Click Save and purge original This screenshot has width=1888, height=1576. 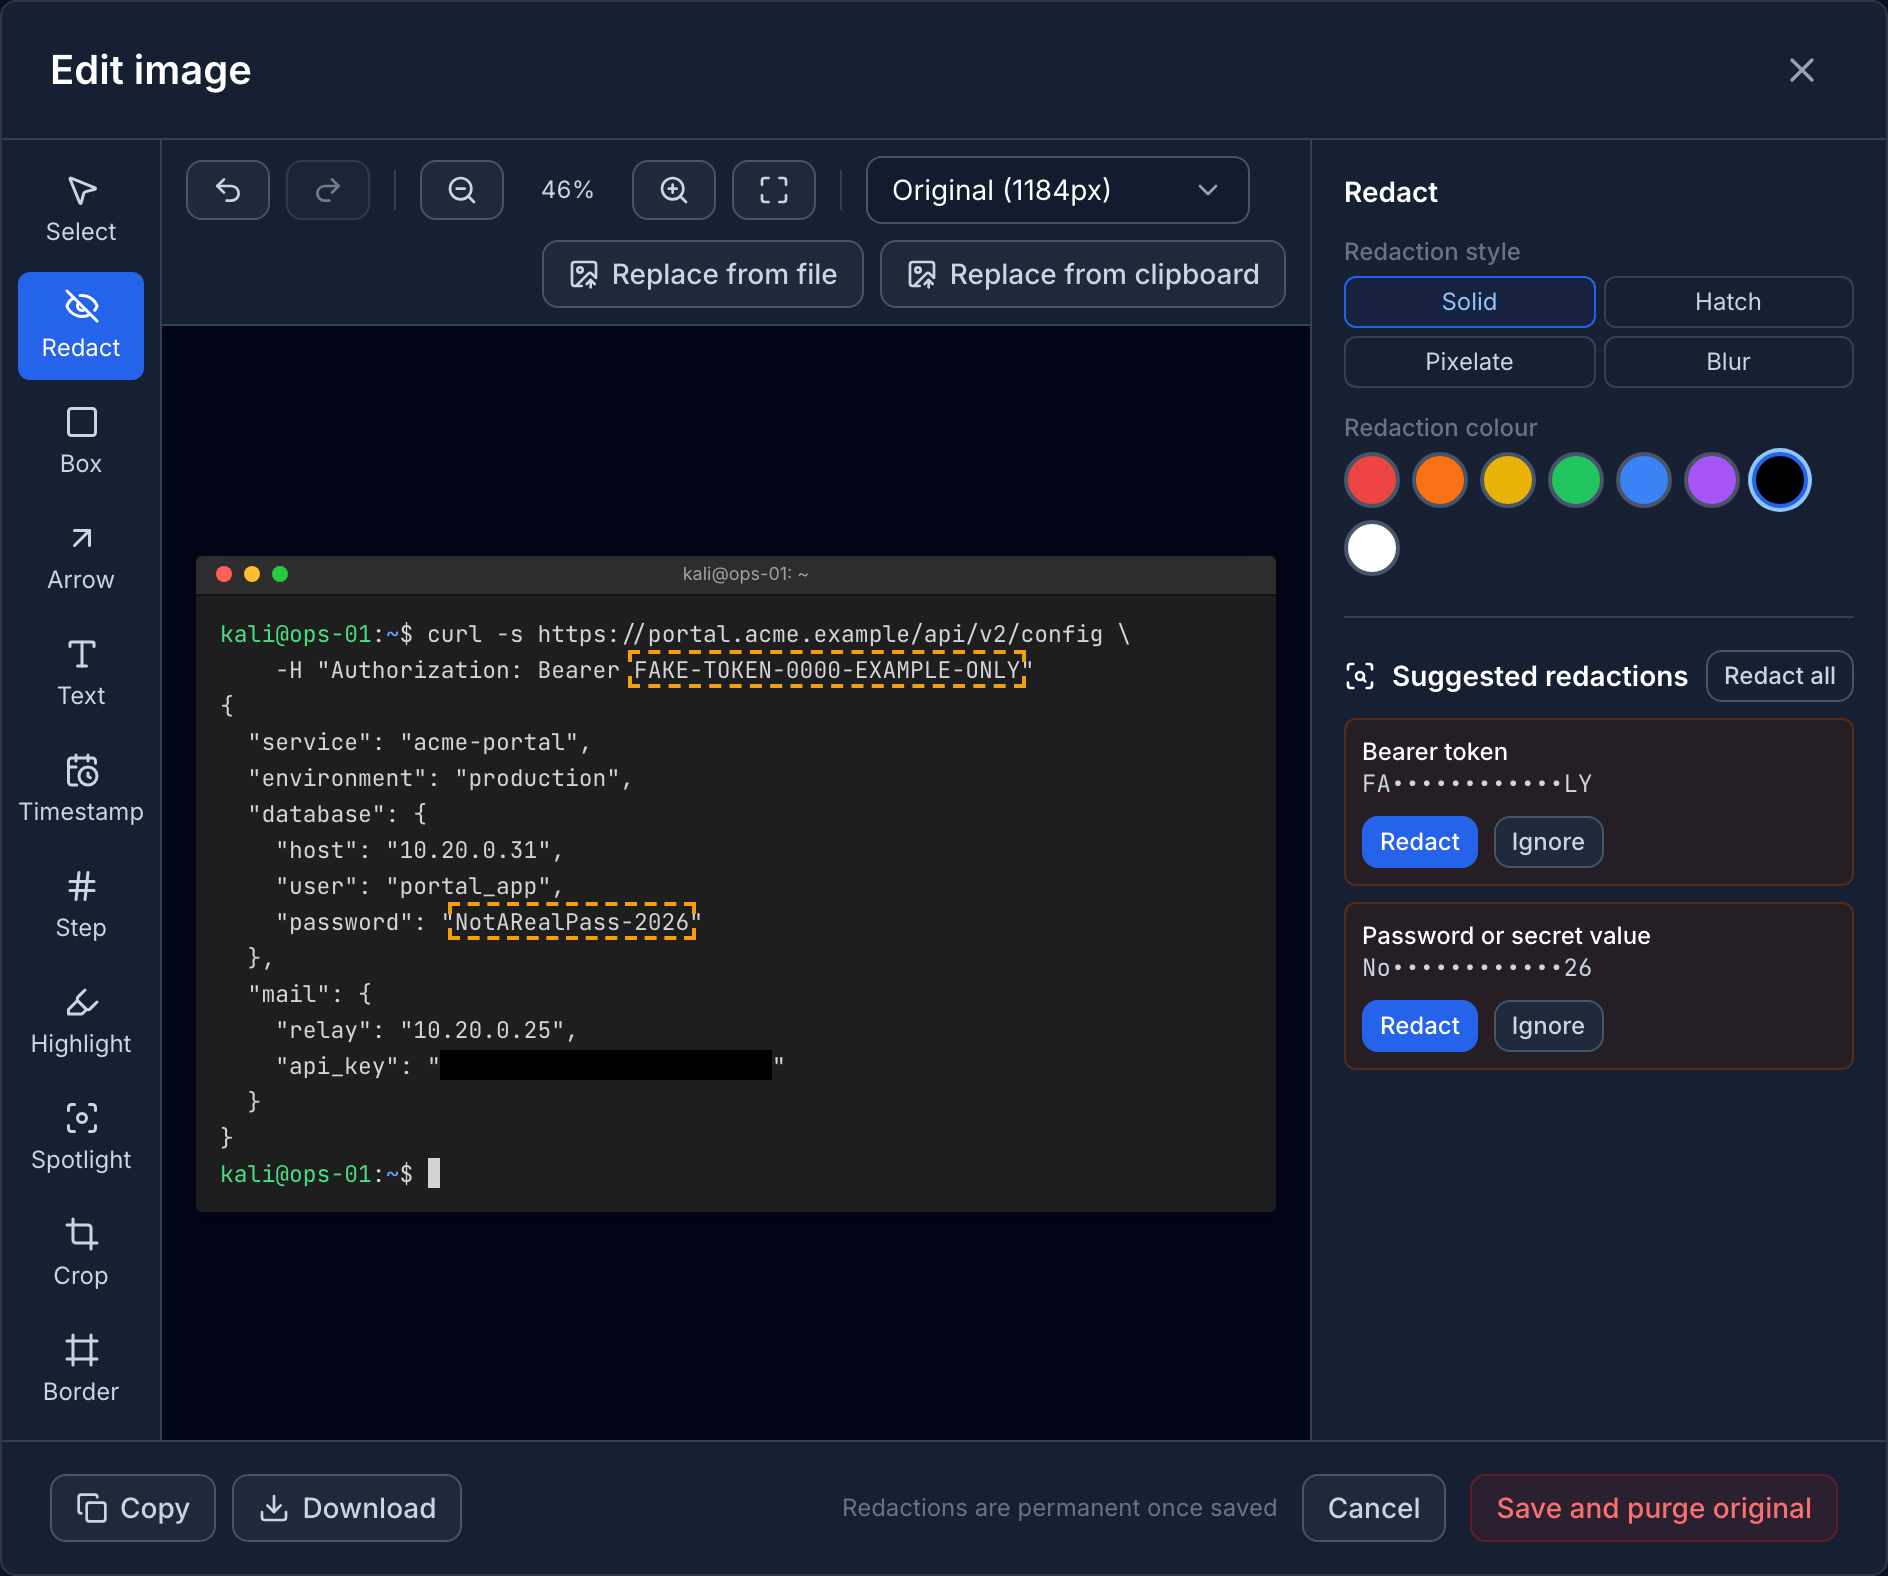point(1654,1508)
